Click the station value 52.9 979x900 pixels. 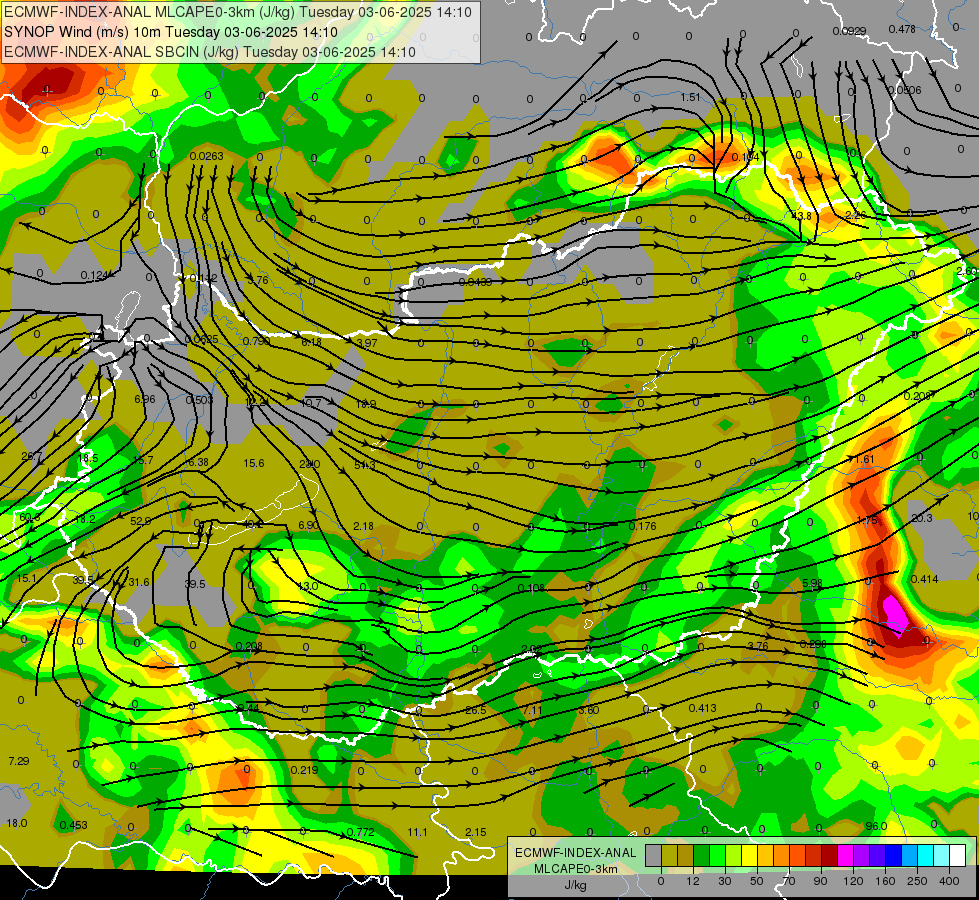pos(140,521)
